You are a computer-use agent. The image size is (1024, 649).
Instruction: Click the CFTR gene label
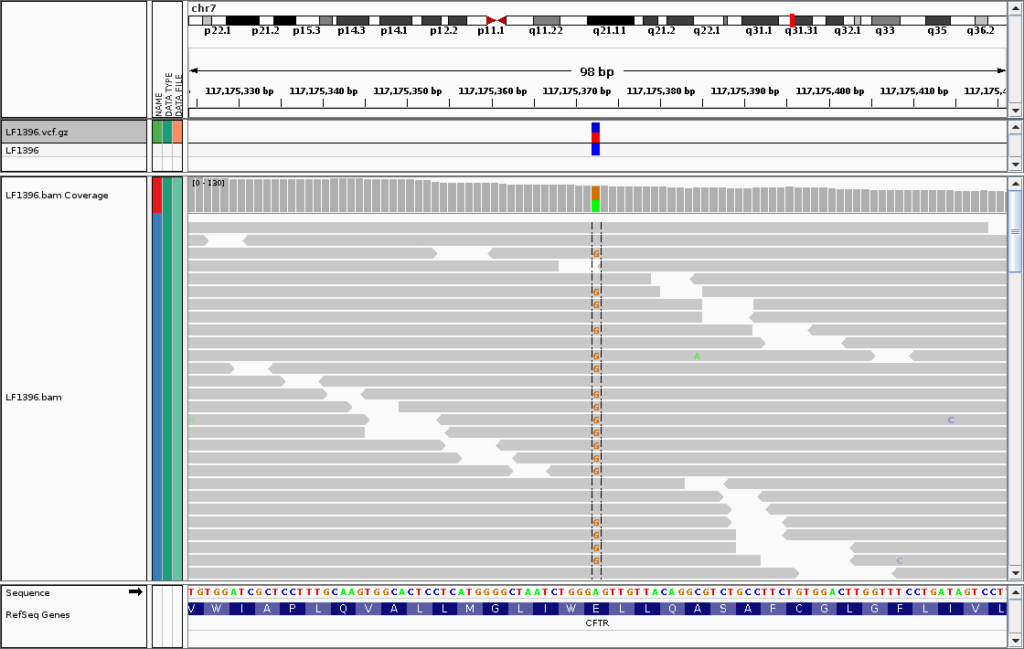pyautogui.click(x=597, y=623)
